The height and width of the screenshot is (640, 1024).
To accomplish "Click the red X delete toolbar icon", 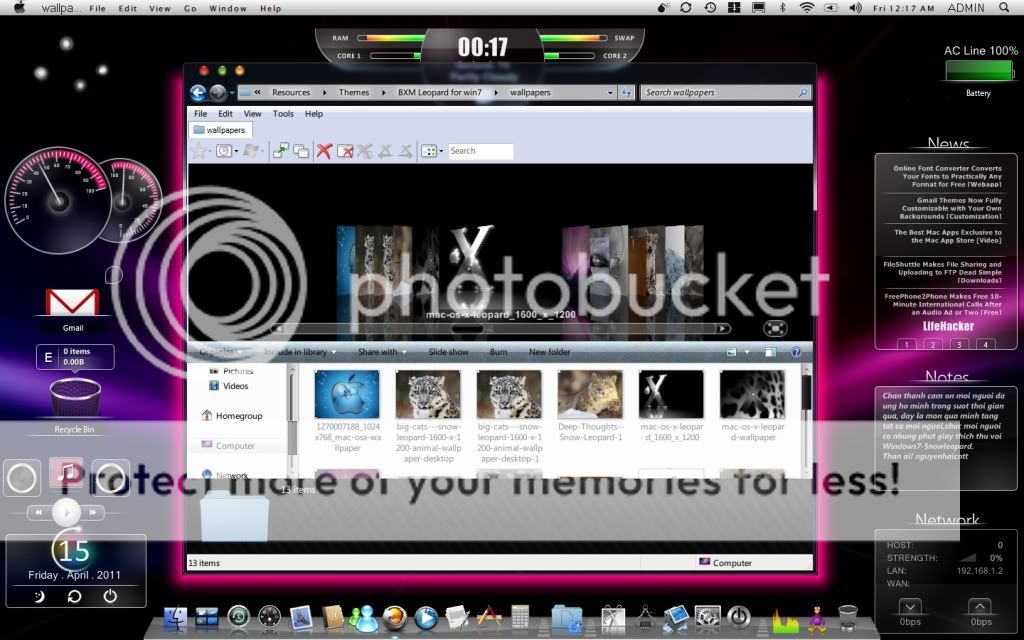I will point(324,151).
